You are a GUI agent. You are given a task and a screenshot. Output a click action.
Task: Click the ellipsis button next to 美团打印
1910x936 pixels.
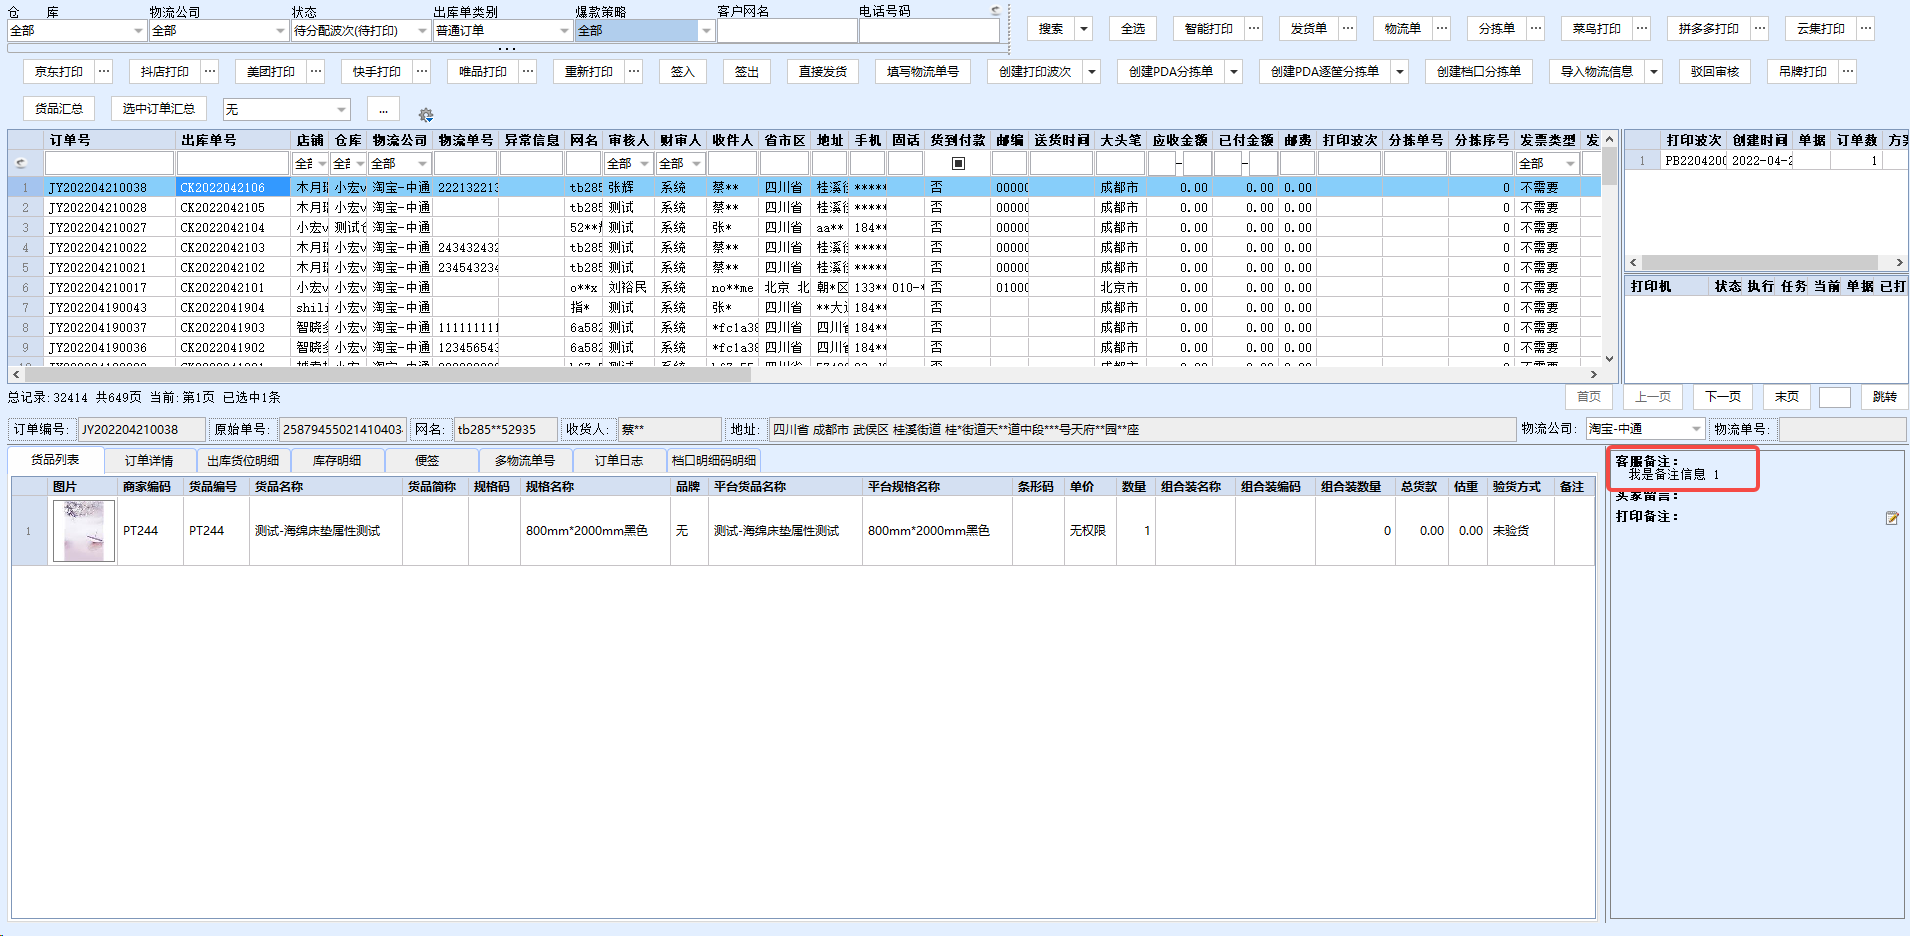[x=316, y=72]
